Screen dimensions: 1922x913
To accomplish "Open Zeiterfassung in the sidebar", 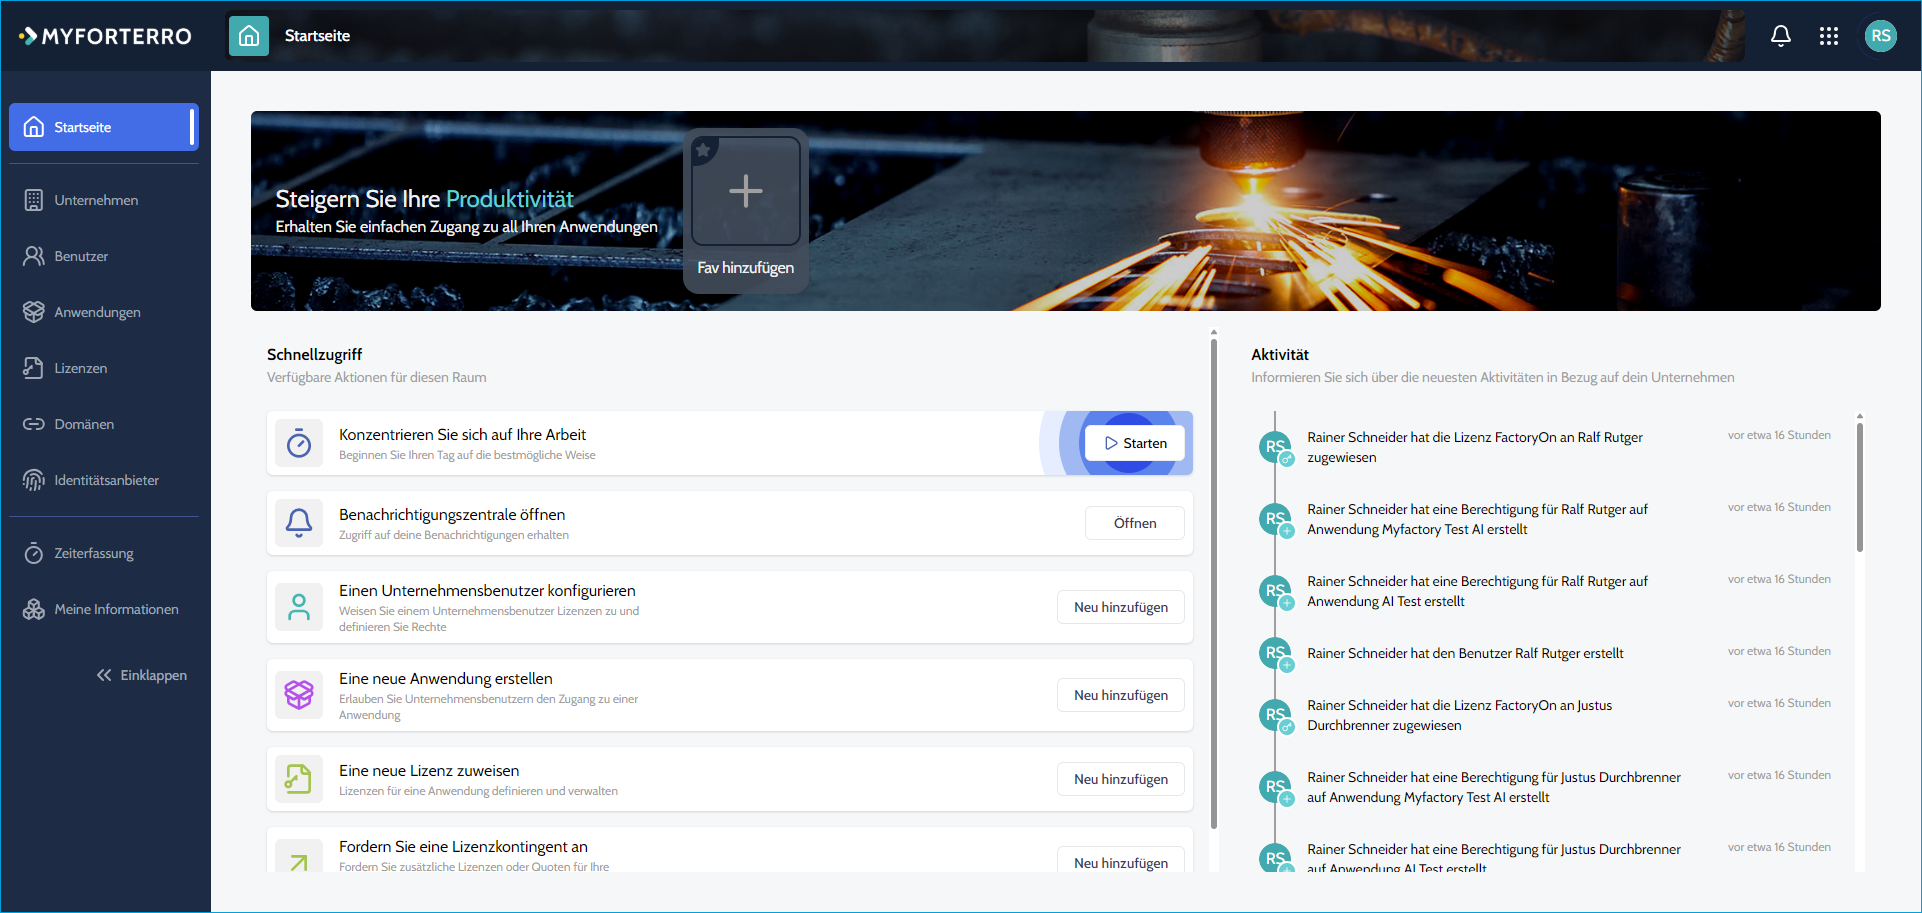I will 104,553.
